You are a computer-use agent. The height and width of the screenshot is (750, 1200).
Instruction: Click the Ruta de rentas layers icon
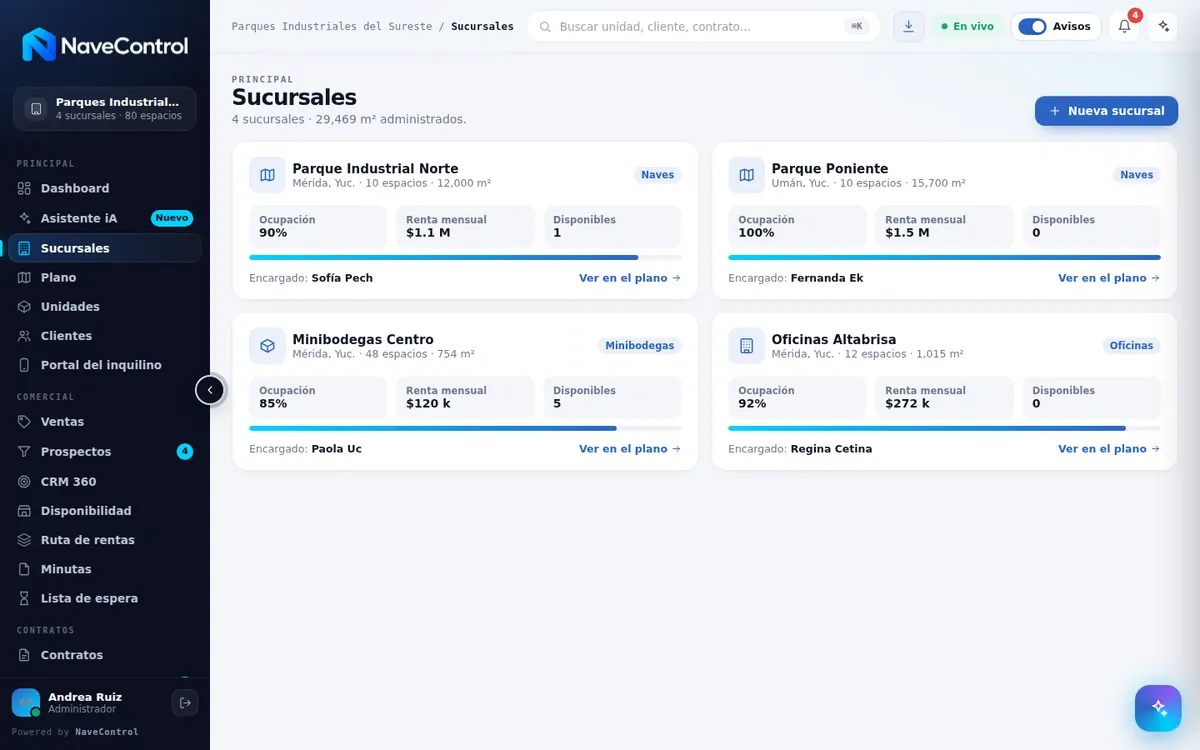click(25, 540)
